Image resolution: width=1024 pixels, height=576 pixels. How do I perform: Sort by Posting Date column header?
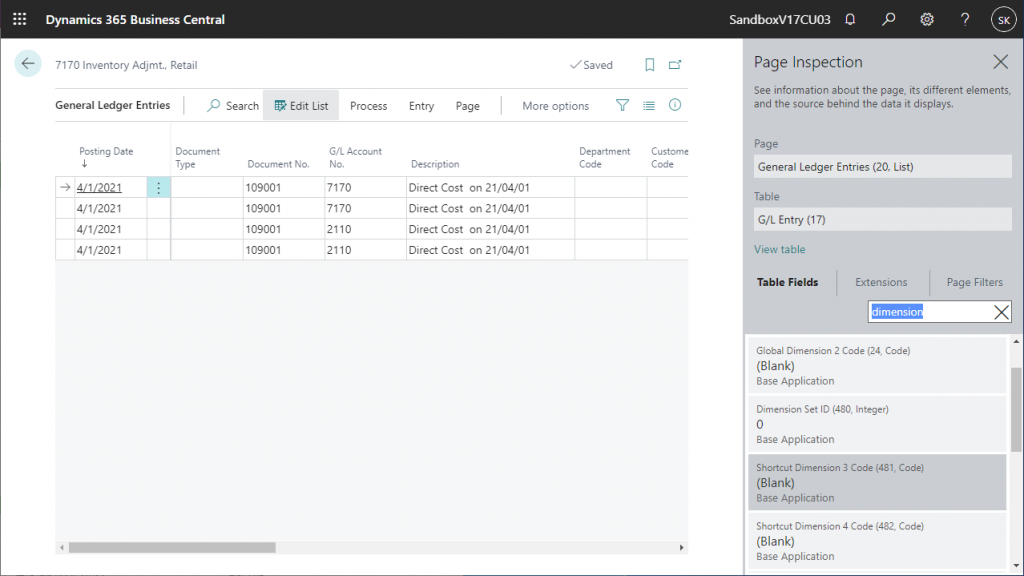click(106, 152)
